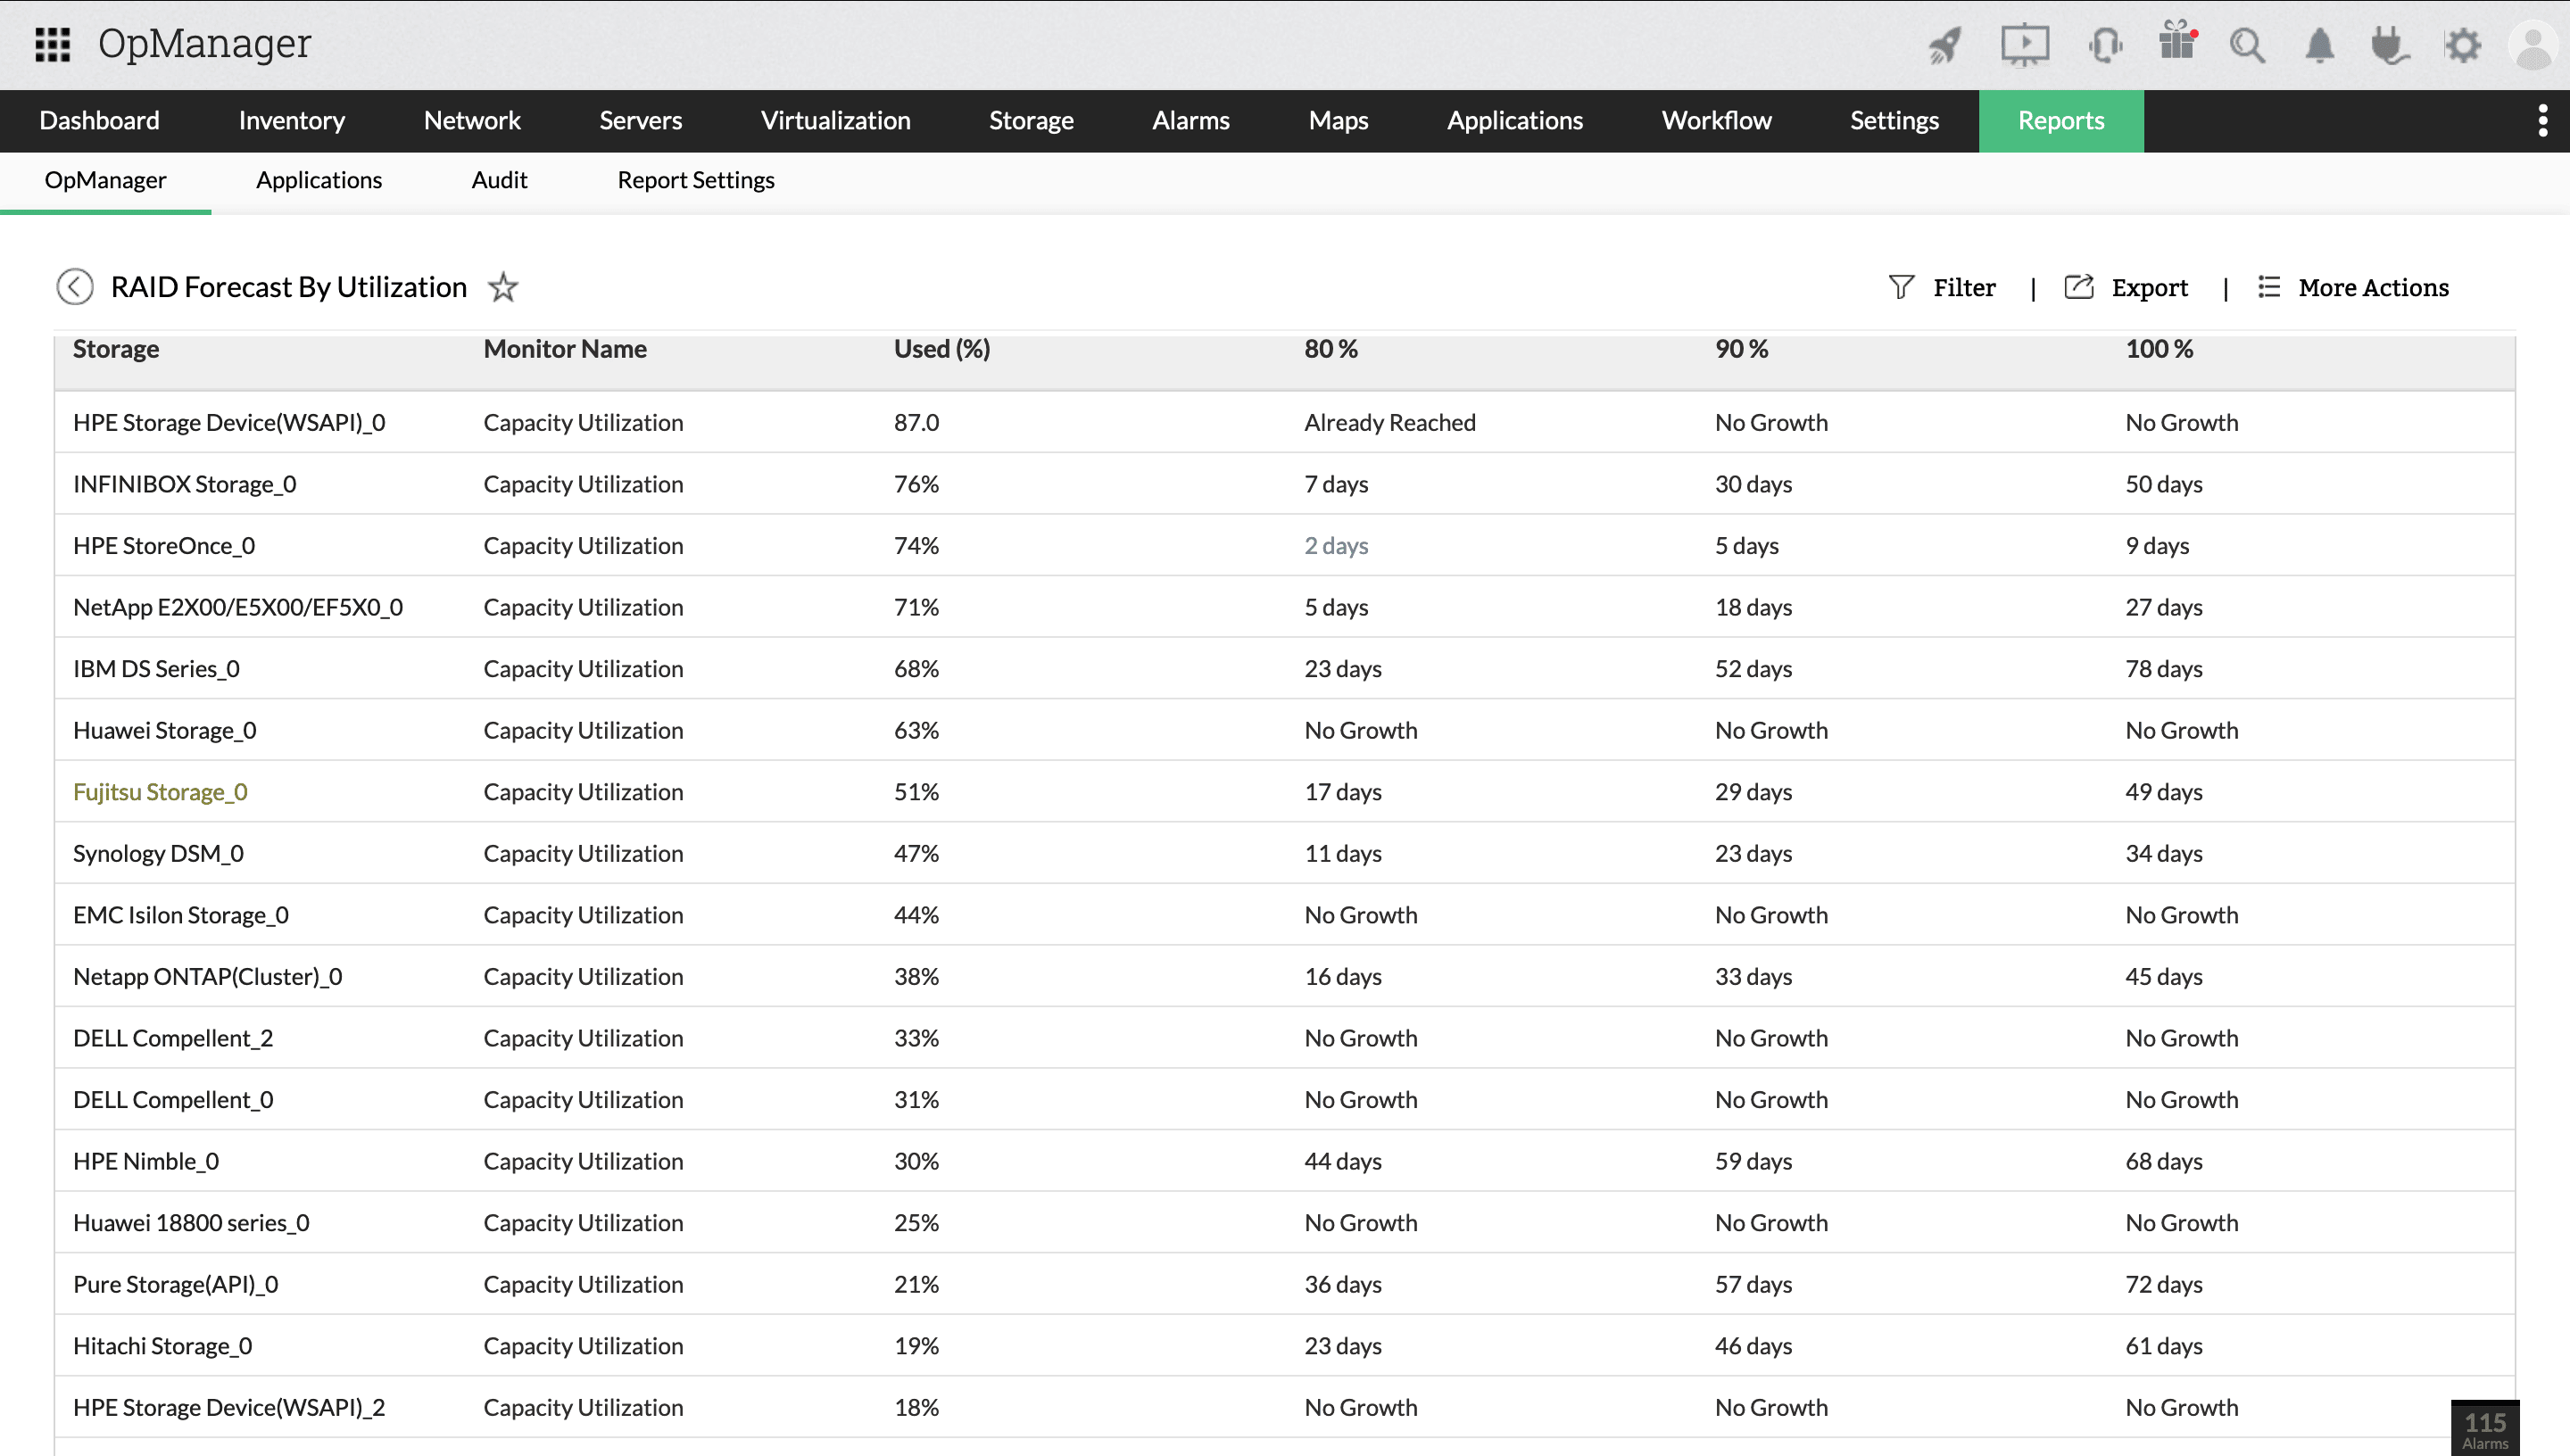Image resolution: width=2570 pixels, height=1456 pixels.
Task: Mark report as favorite with star
Action: (503, 288)
